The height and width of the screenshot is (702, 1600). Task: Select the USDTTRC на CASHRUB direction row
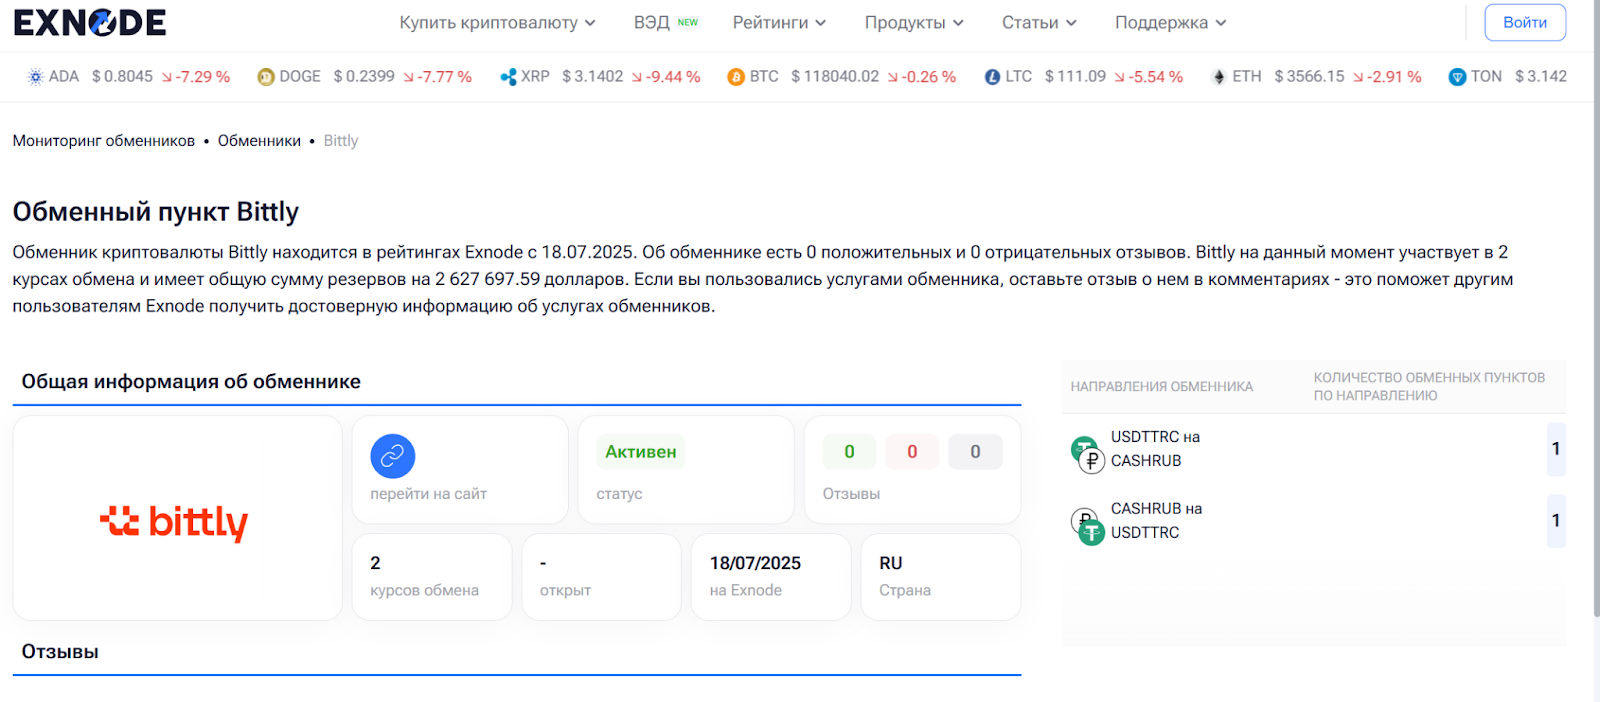pyautogui.click(x=1313, y=449)
